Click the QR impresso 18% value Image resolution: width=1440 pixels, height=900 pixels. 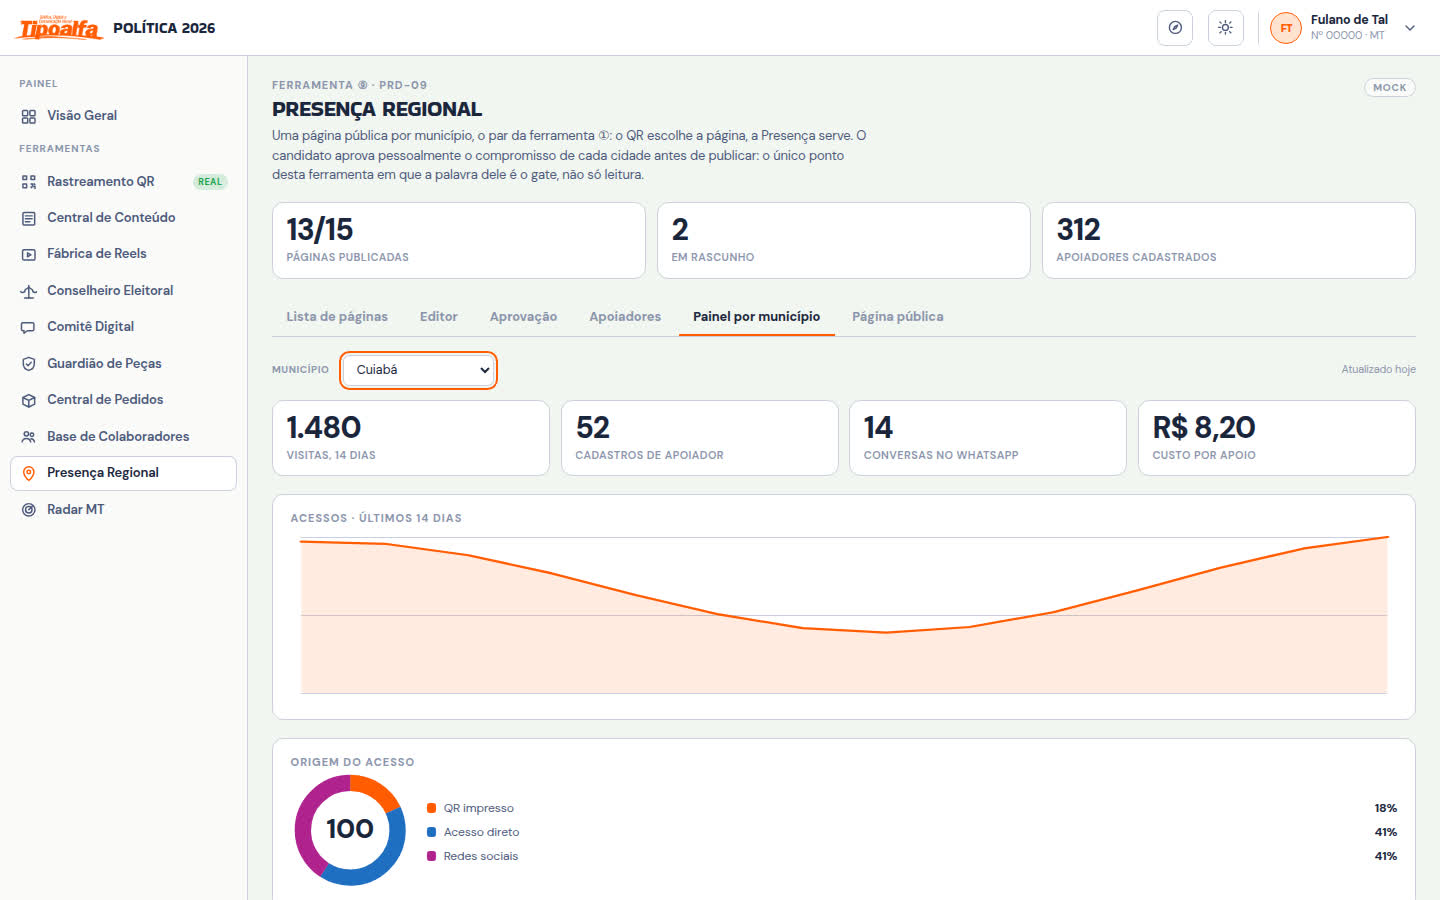tap(1385, 808)
